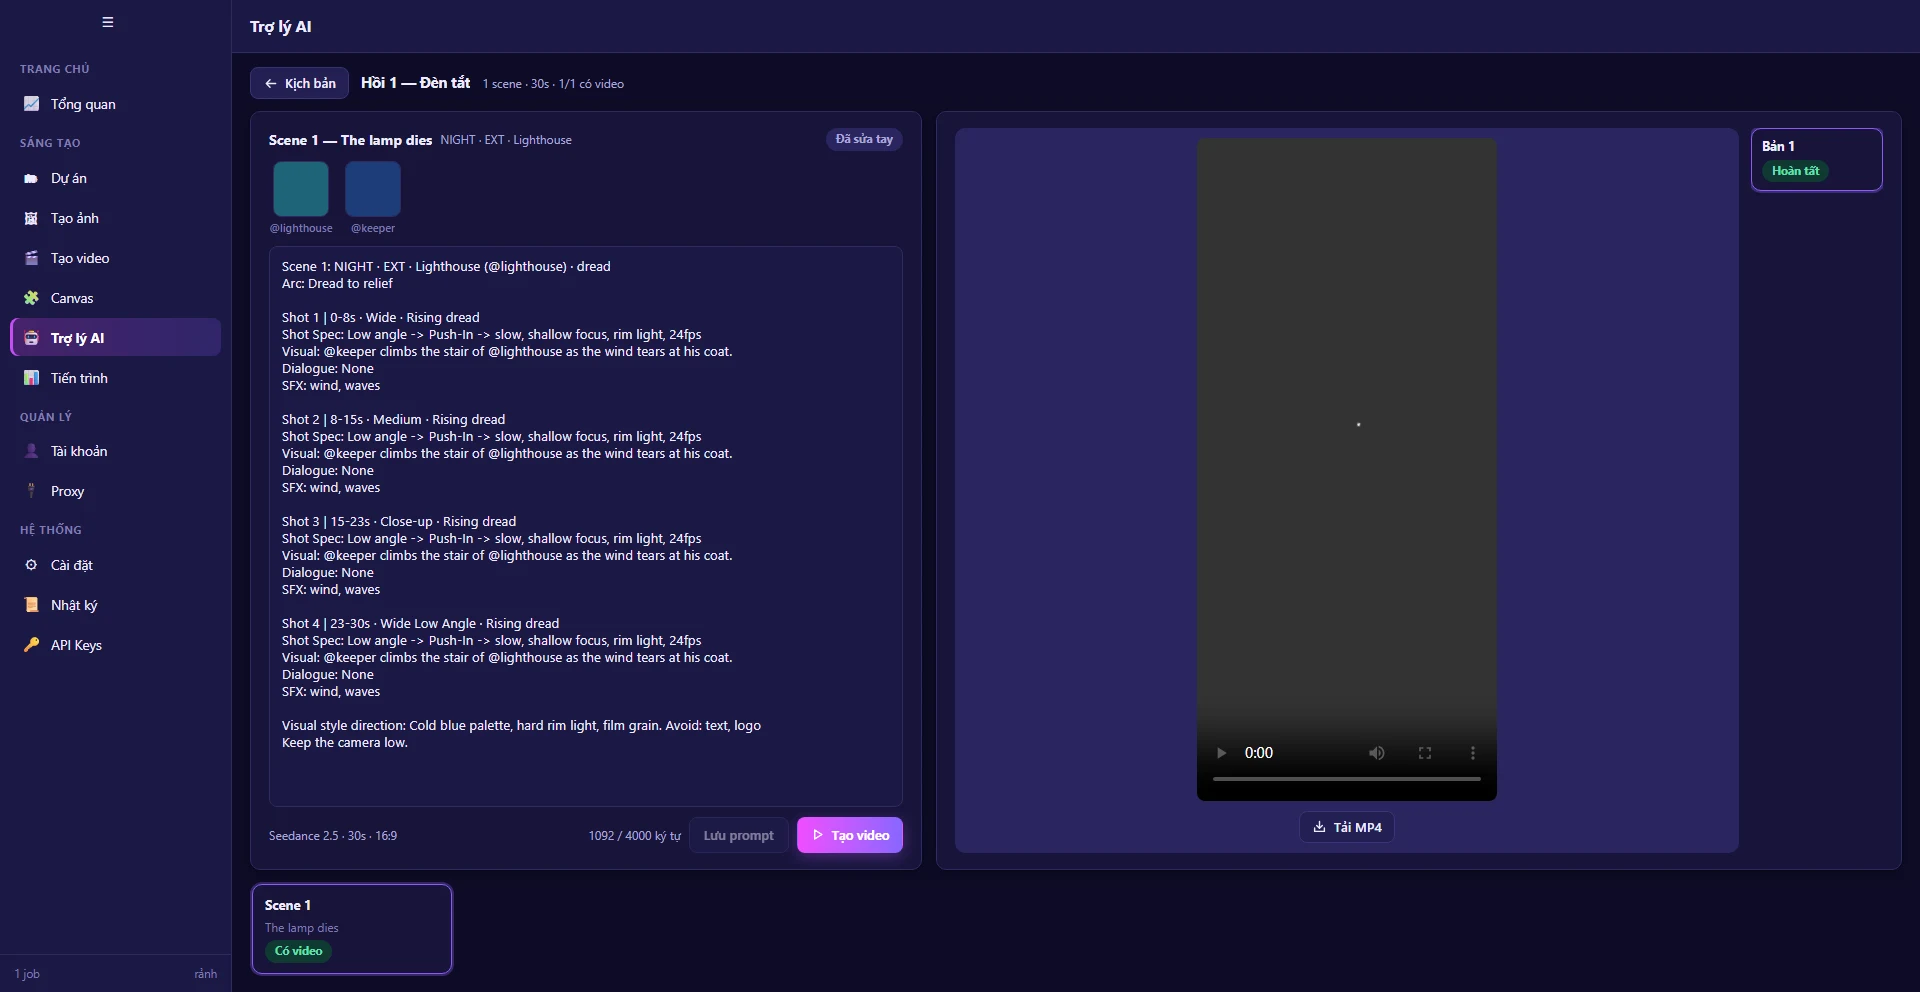Open the API Keys menu item
This screenshot has height=992, width=1920.
116,645
